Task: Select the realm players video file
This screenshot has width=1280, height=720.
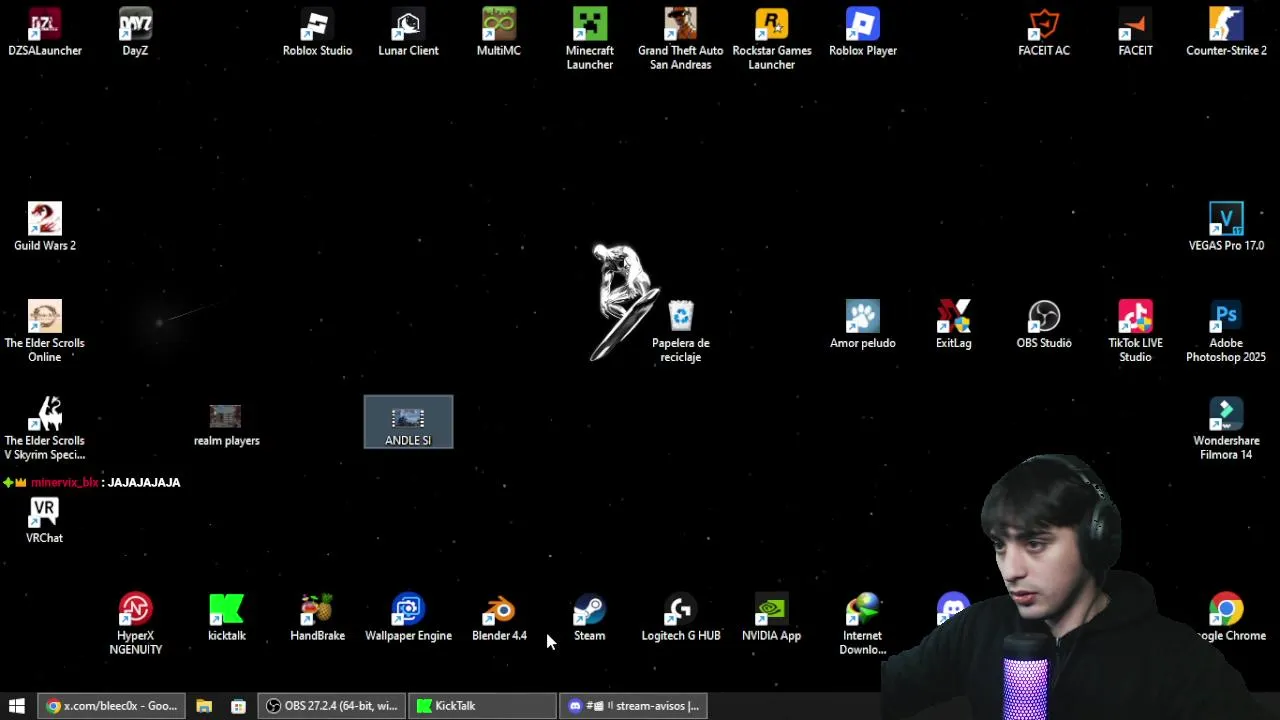Action: [x=226, y=424]
